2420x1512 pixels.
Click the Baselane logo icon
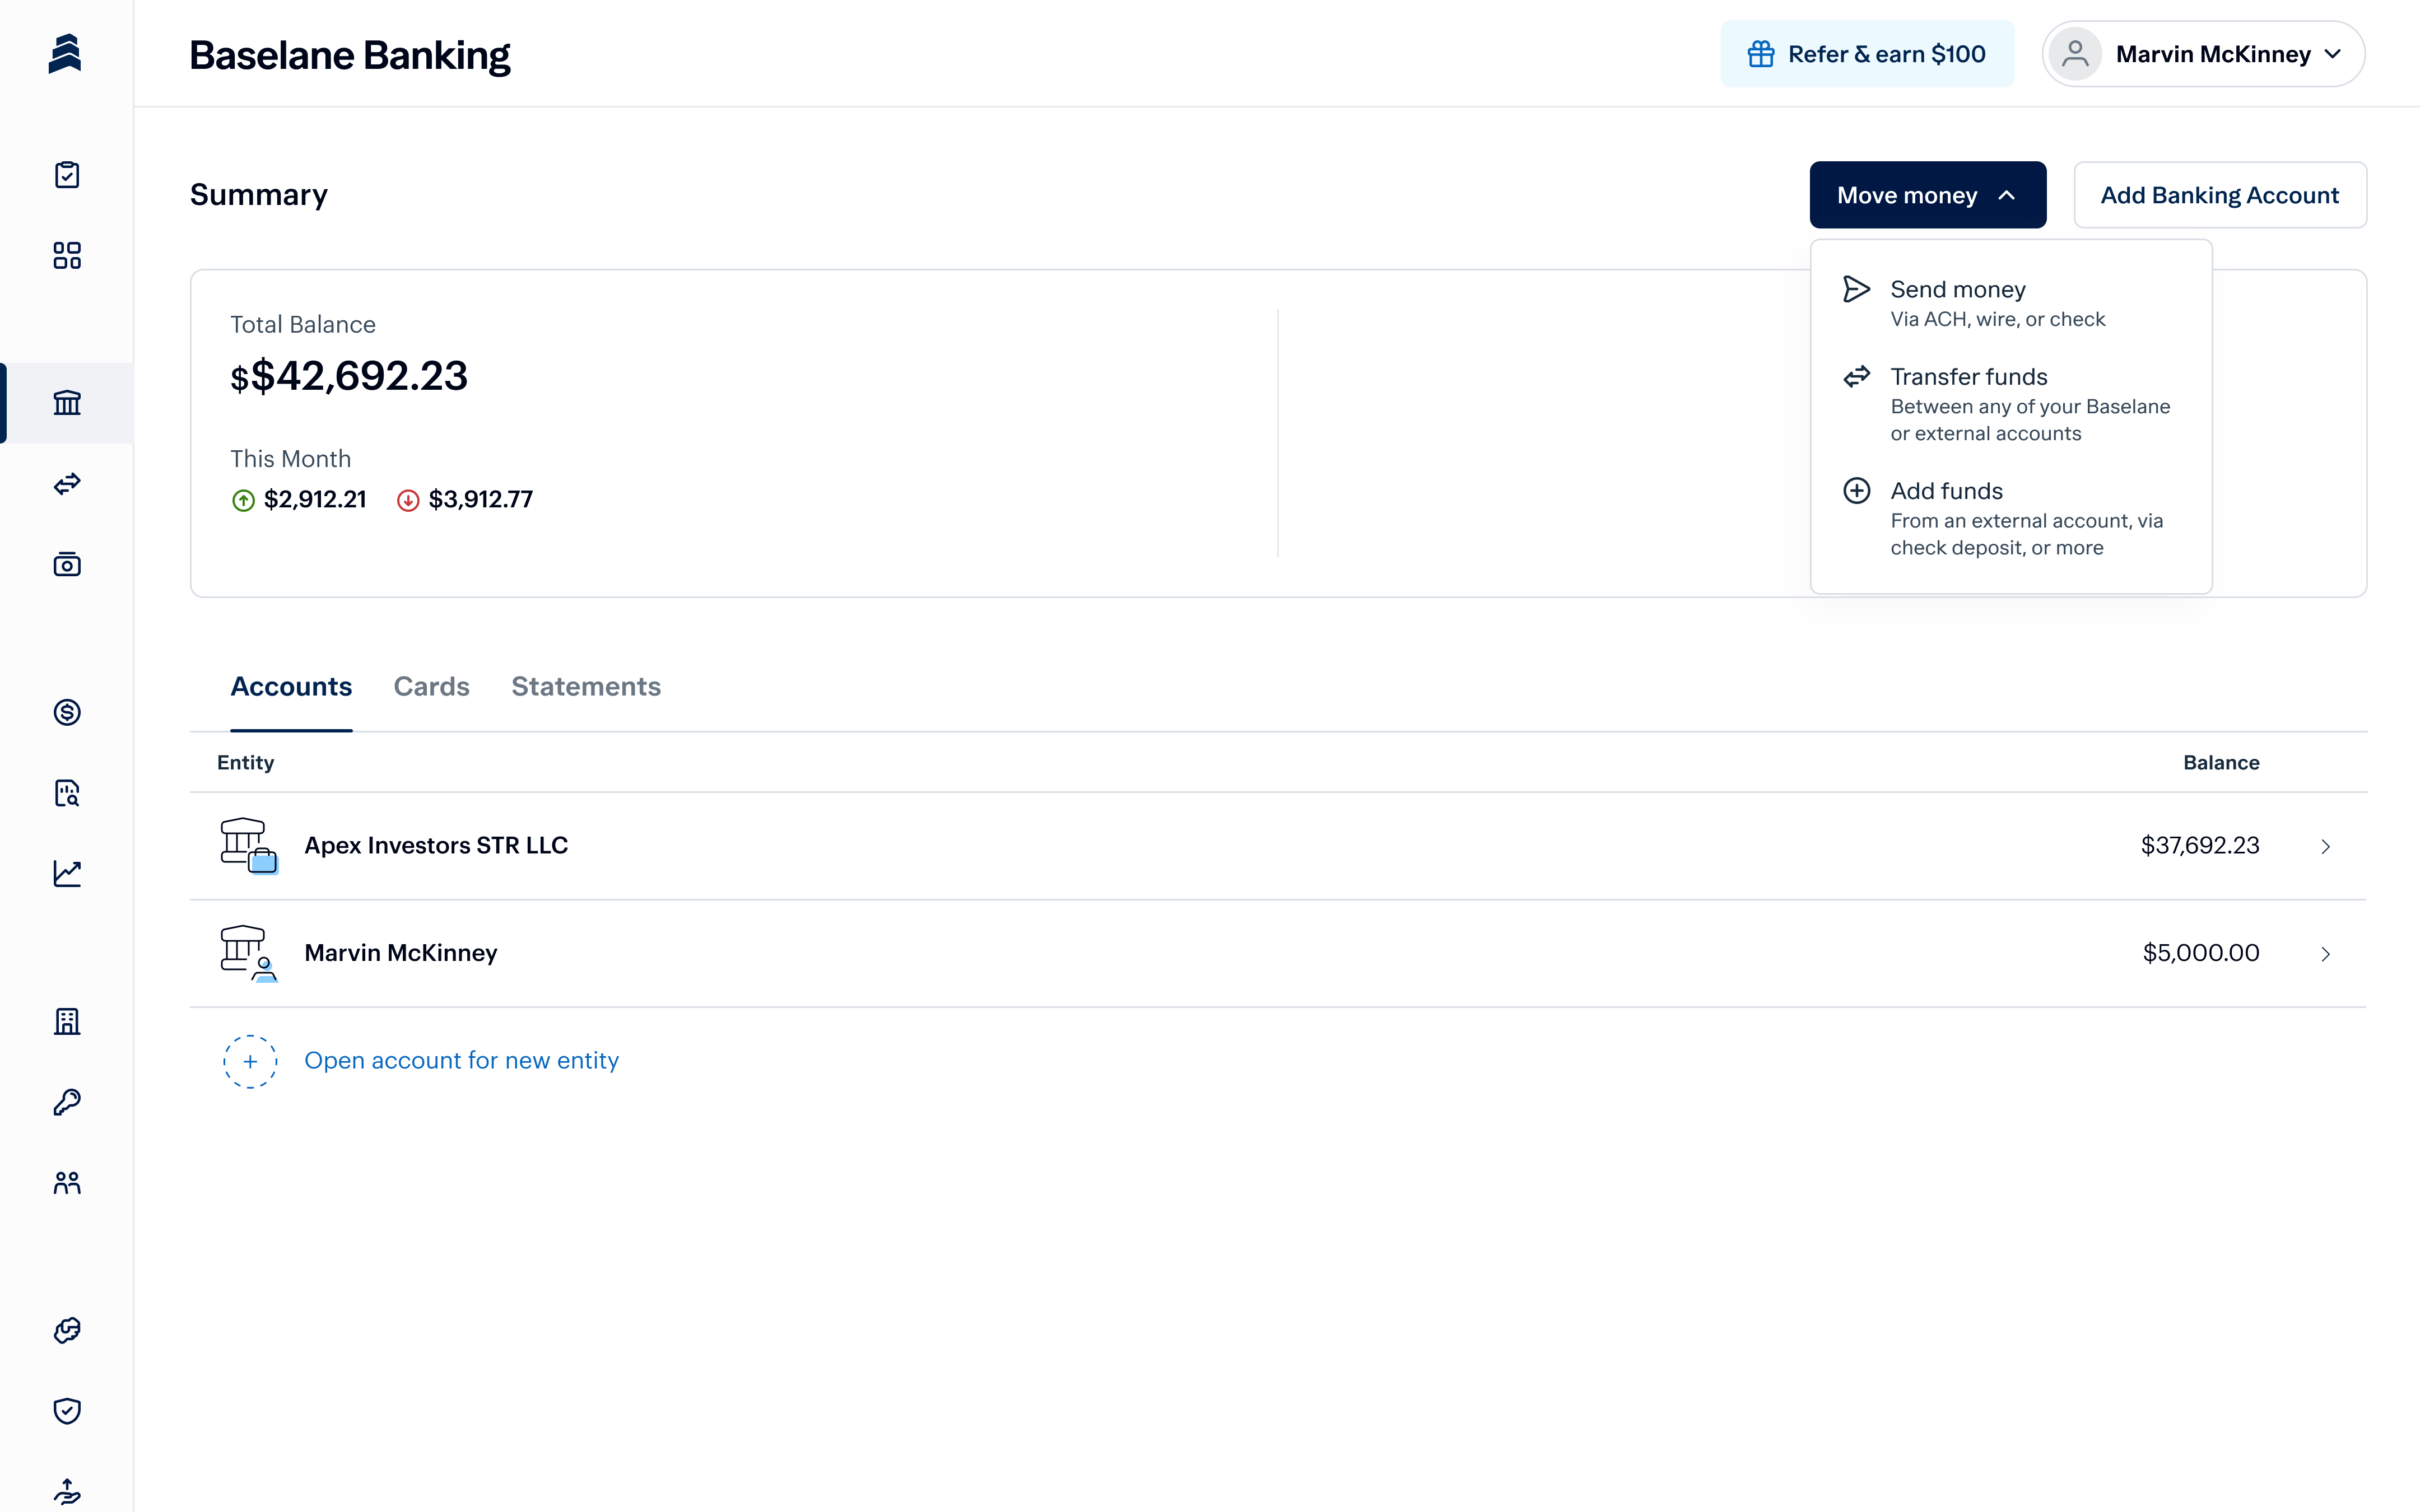65,53
